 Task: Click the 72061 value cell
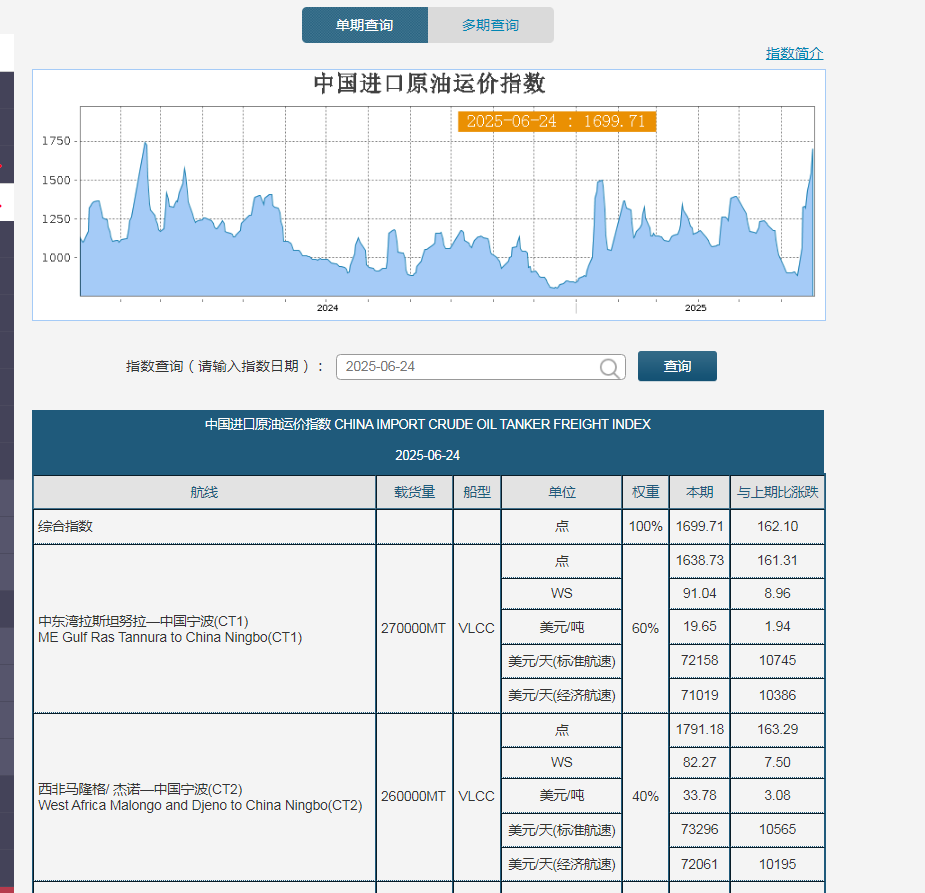pos(700,864)
